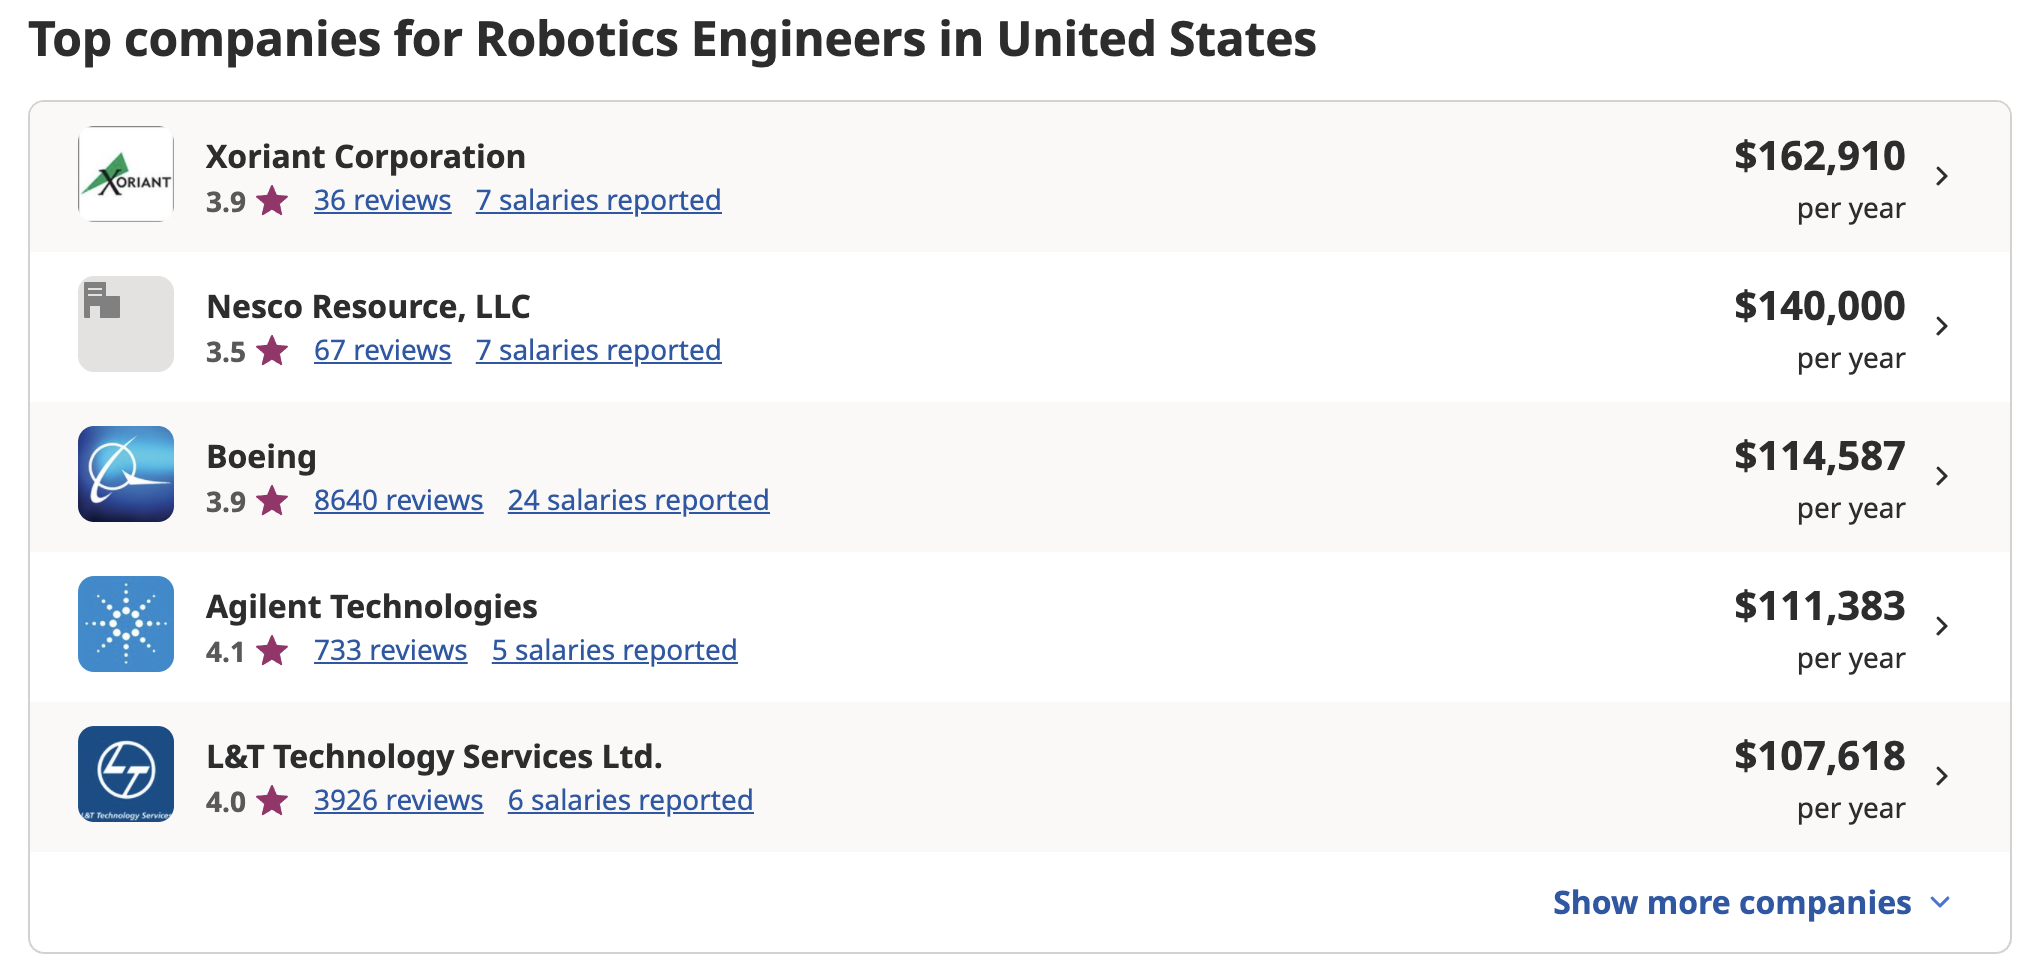Open L&T Technology Services salary chevron

tap(1942, 776)
